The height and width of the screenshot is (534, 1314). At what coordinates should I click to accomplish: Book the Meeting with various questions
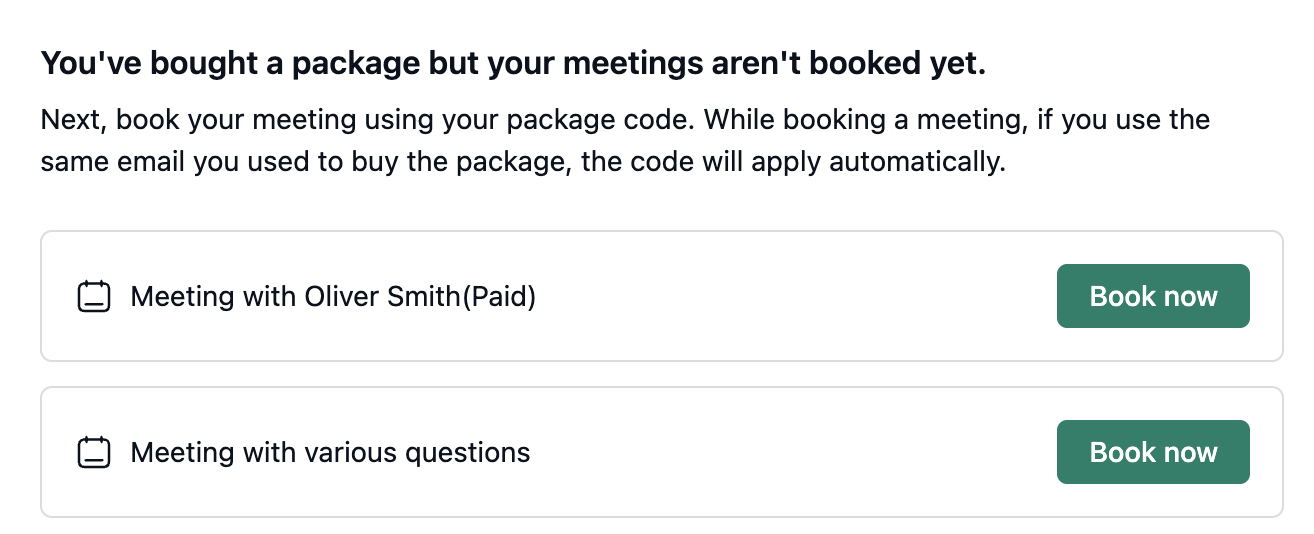tap(1152, 452)
